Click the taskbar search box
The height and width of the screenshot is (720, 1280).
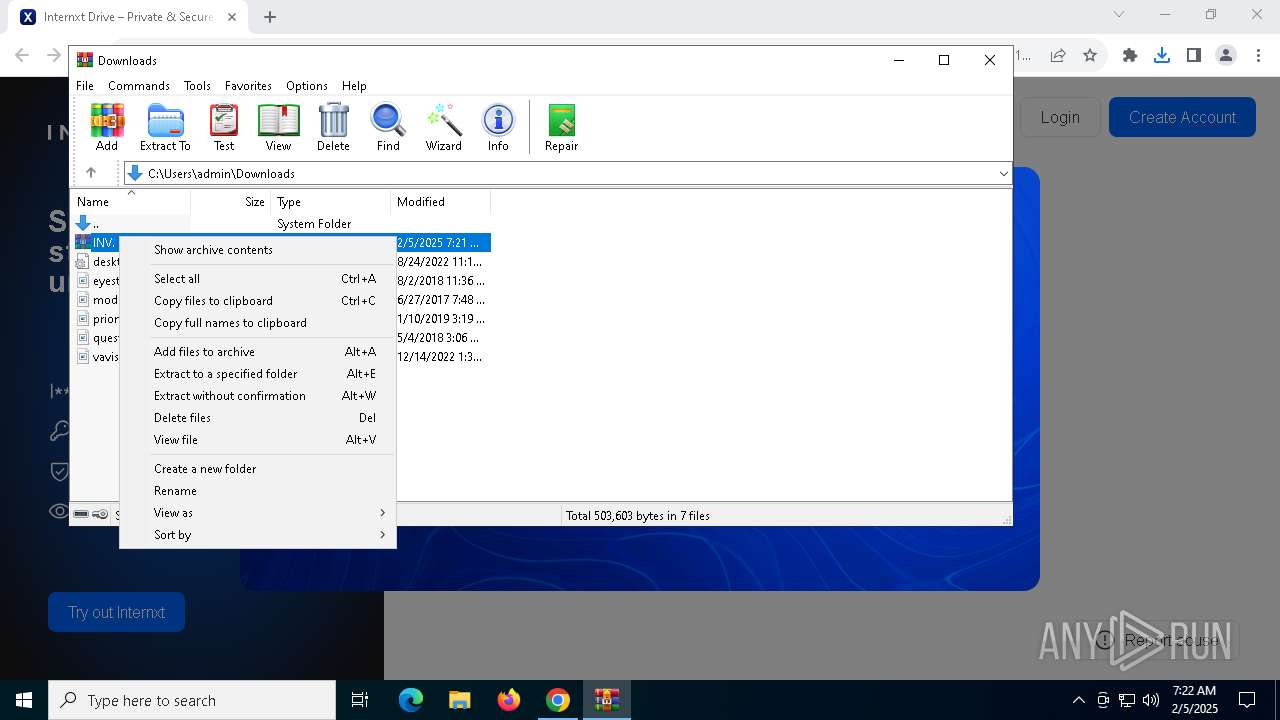tap(192, 700)
